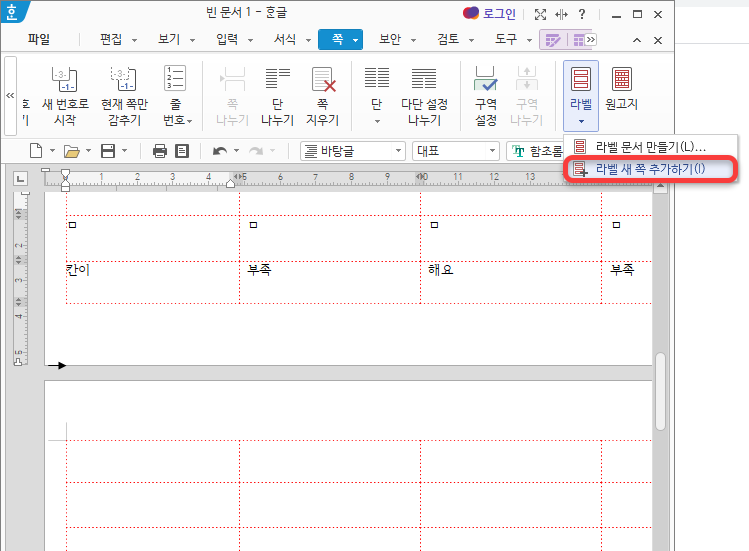Open a file with the folder icon
The width and height of the screenshot is (749, 551).
(x=72, y=151)
